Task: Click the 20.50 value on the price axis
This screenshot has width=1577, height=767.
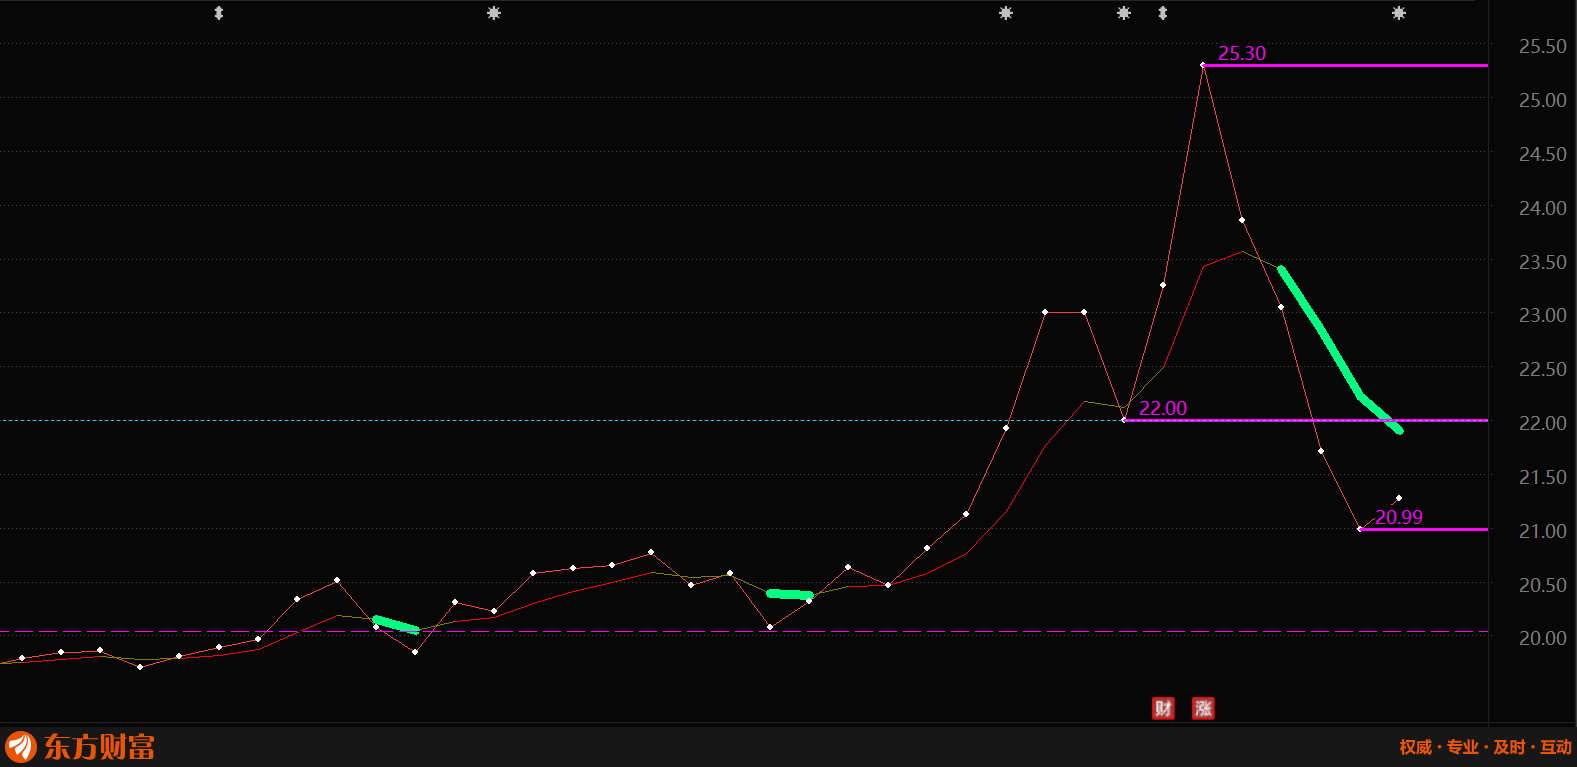Action: [1543, 585]
